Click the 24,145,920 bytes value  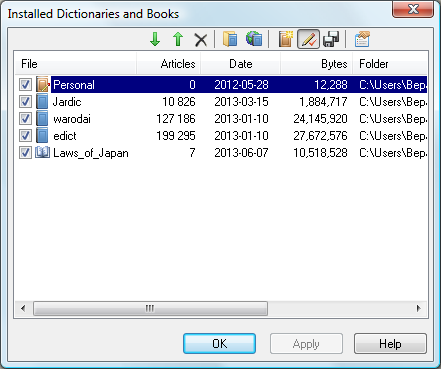[320, 119]
